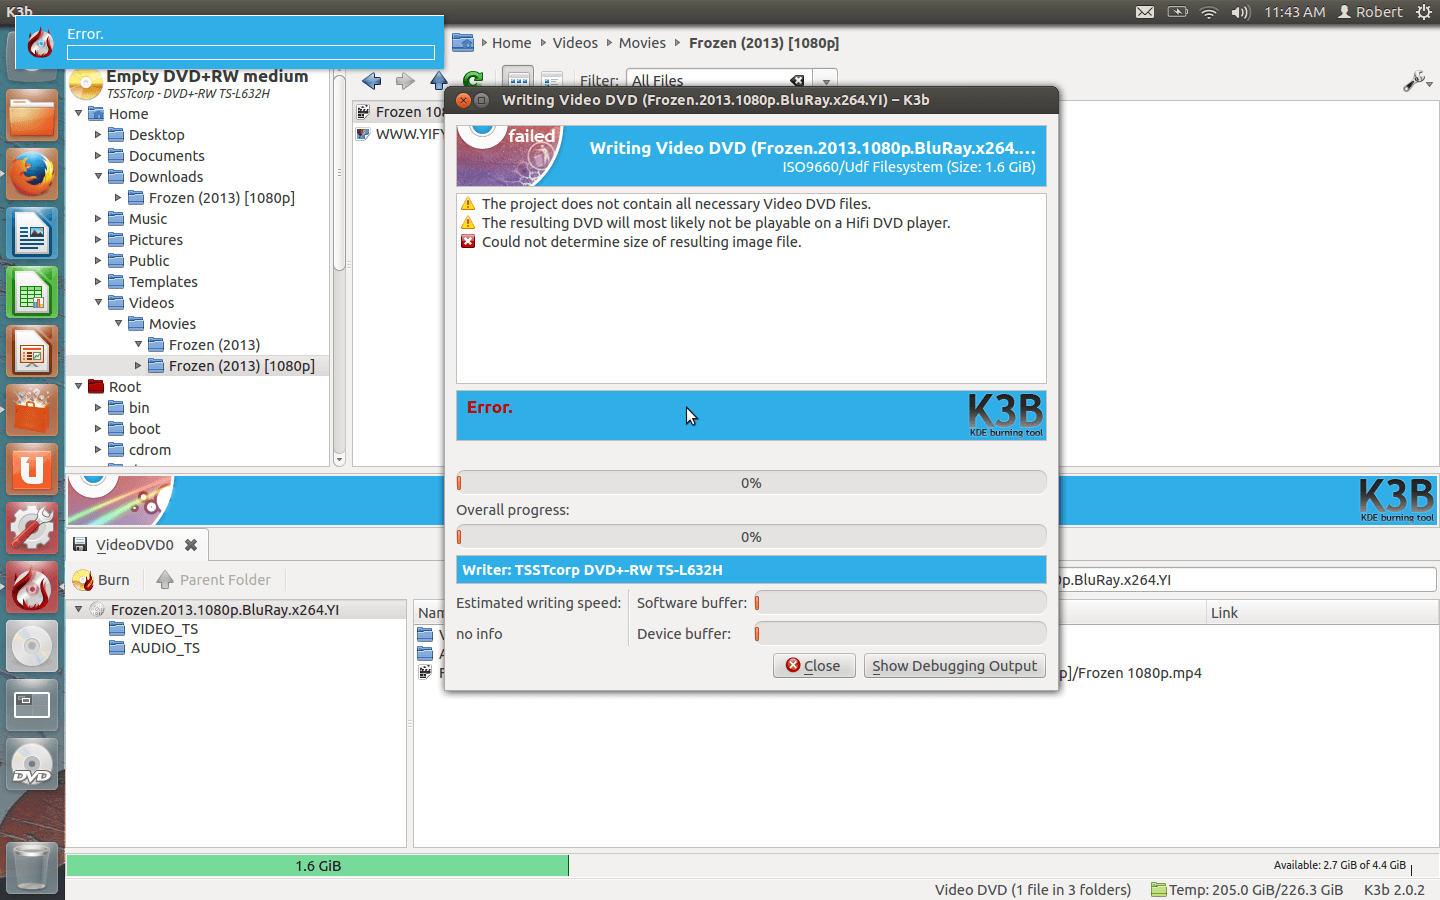Click Show Debugging Output button
Image resolution: width=1440 pixels, height=900 pixels.
955,666
